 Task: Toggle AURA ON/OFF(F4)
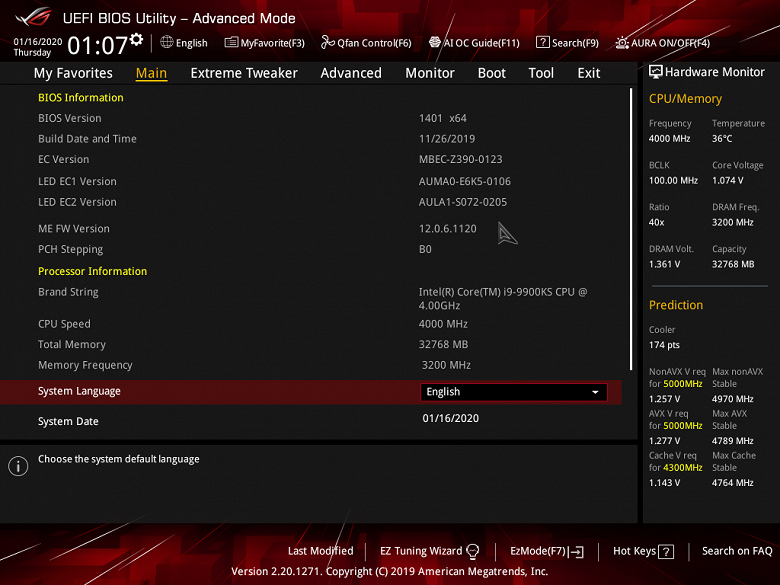click(663, 43)
